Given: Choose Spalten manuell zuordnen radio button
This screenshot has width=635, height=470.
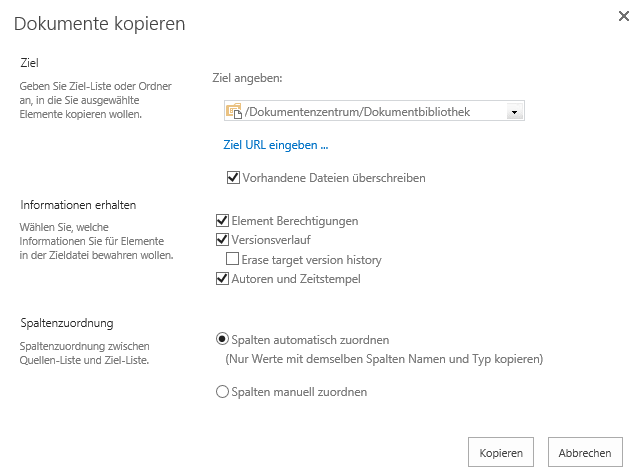Looking at the screenshot, I should pyautogui.click(x=222, y=391).
